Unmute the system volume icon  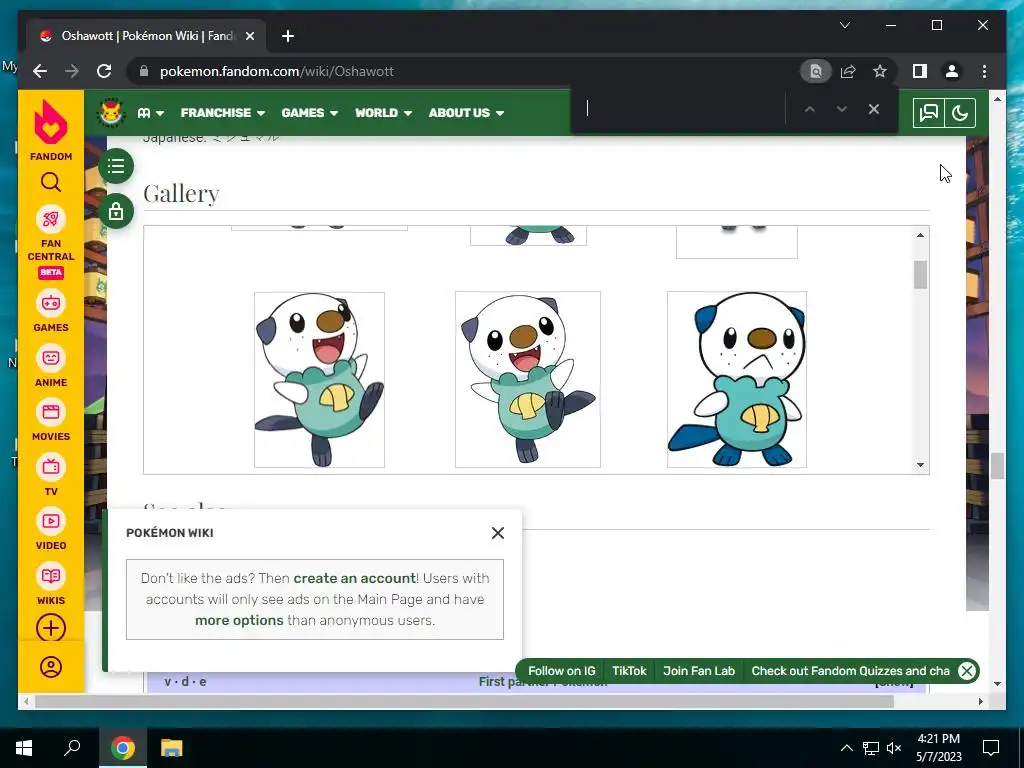(x=894, y=748)
